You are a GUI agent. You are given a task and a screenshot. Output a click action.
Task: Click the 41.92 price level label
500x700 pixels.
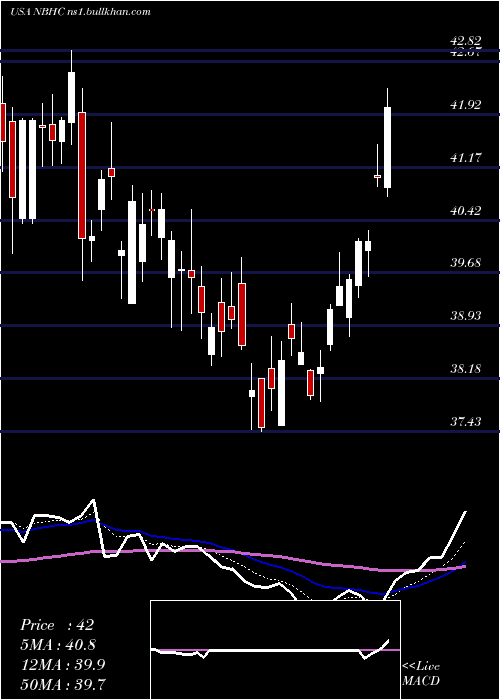pyautogui.click(x=466, y=105)
